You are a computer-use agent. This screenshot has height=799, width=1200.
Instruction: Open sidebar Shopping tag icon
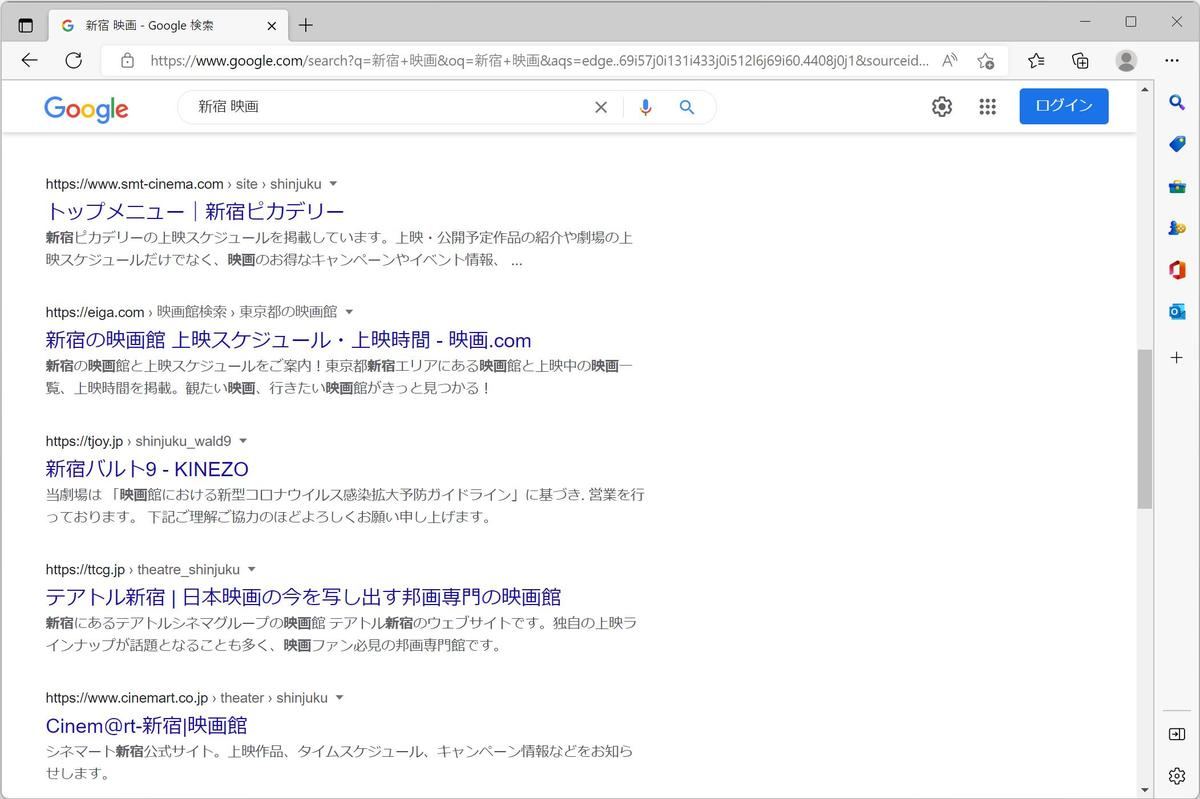point(1177,144)
